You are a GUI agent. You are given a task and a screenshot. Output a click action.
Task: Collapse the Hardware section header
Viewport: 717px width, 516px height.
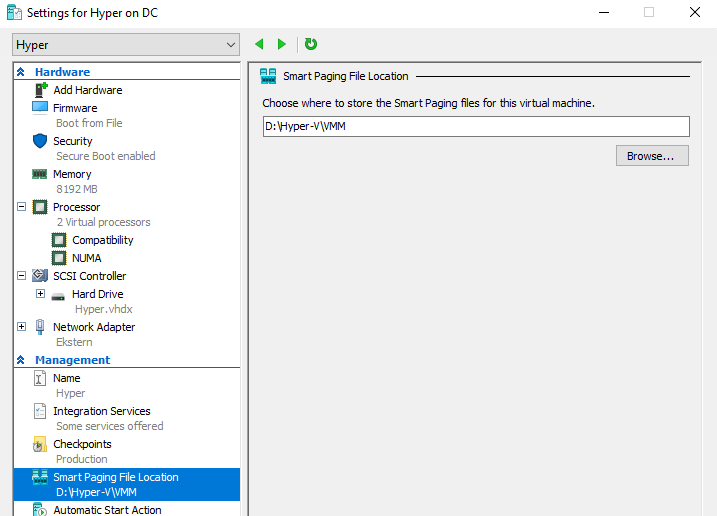coord(21,72)
